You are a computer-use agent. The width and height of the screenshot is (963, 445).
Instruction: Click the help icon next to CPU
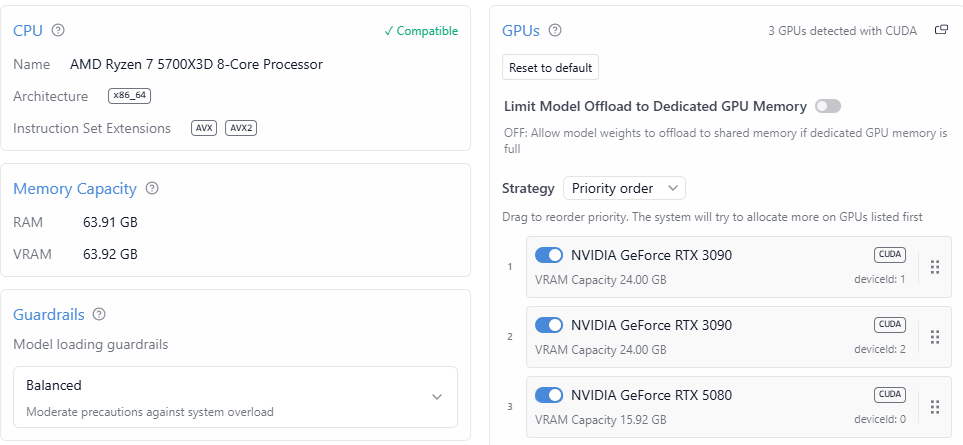pos(58,31)
